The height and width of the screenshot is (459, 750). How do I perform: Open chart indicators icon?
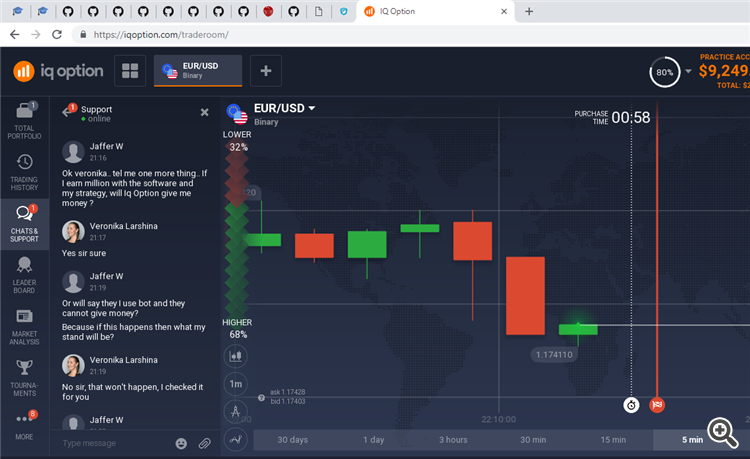point(236,439)
